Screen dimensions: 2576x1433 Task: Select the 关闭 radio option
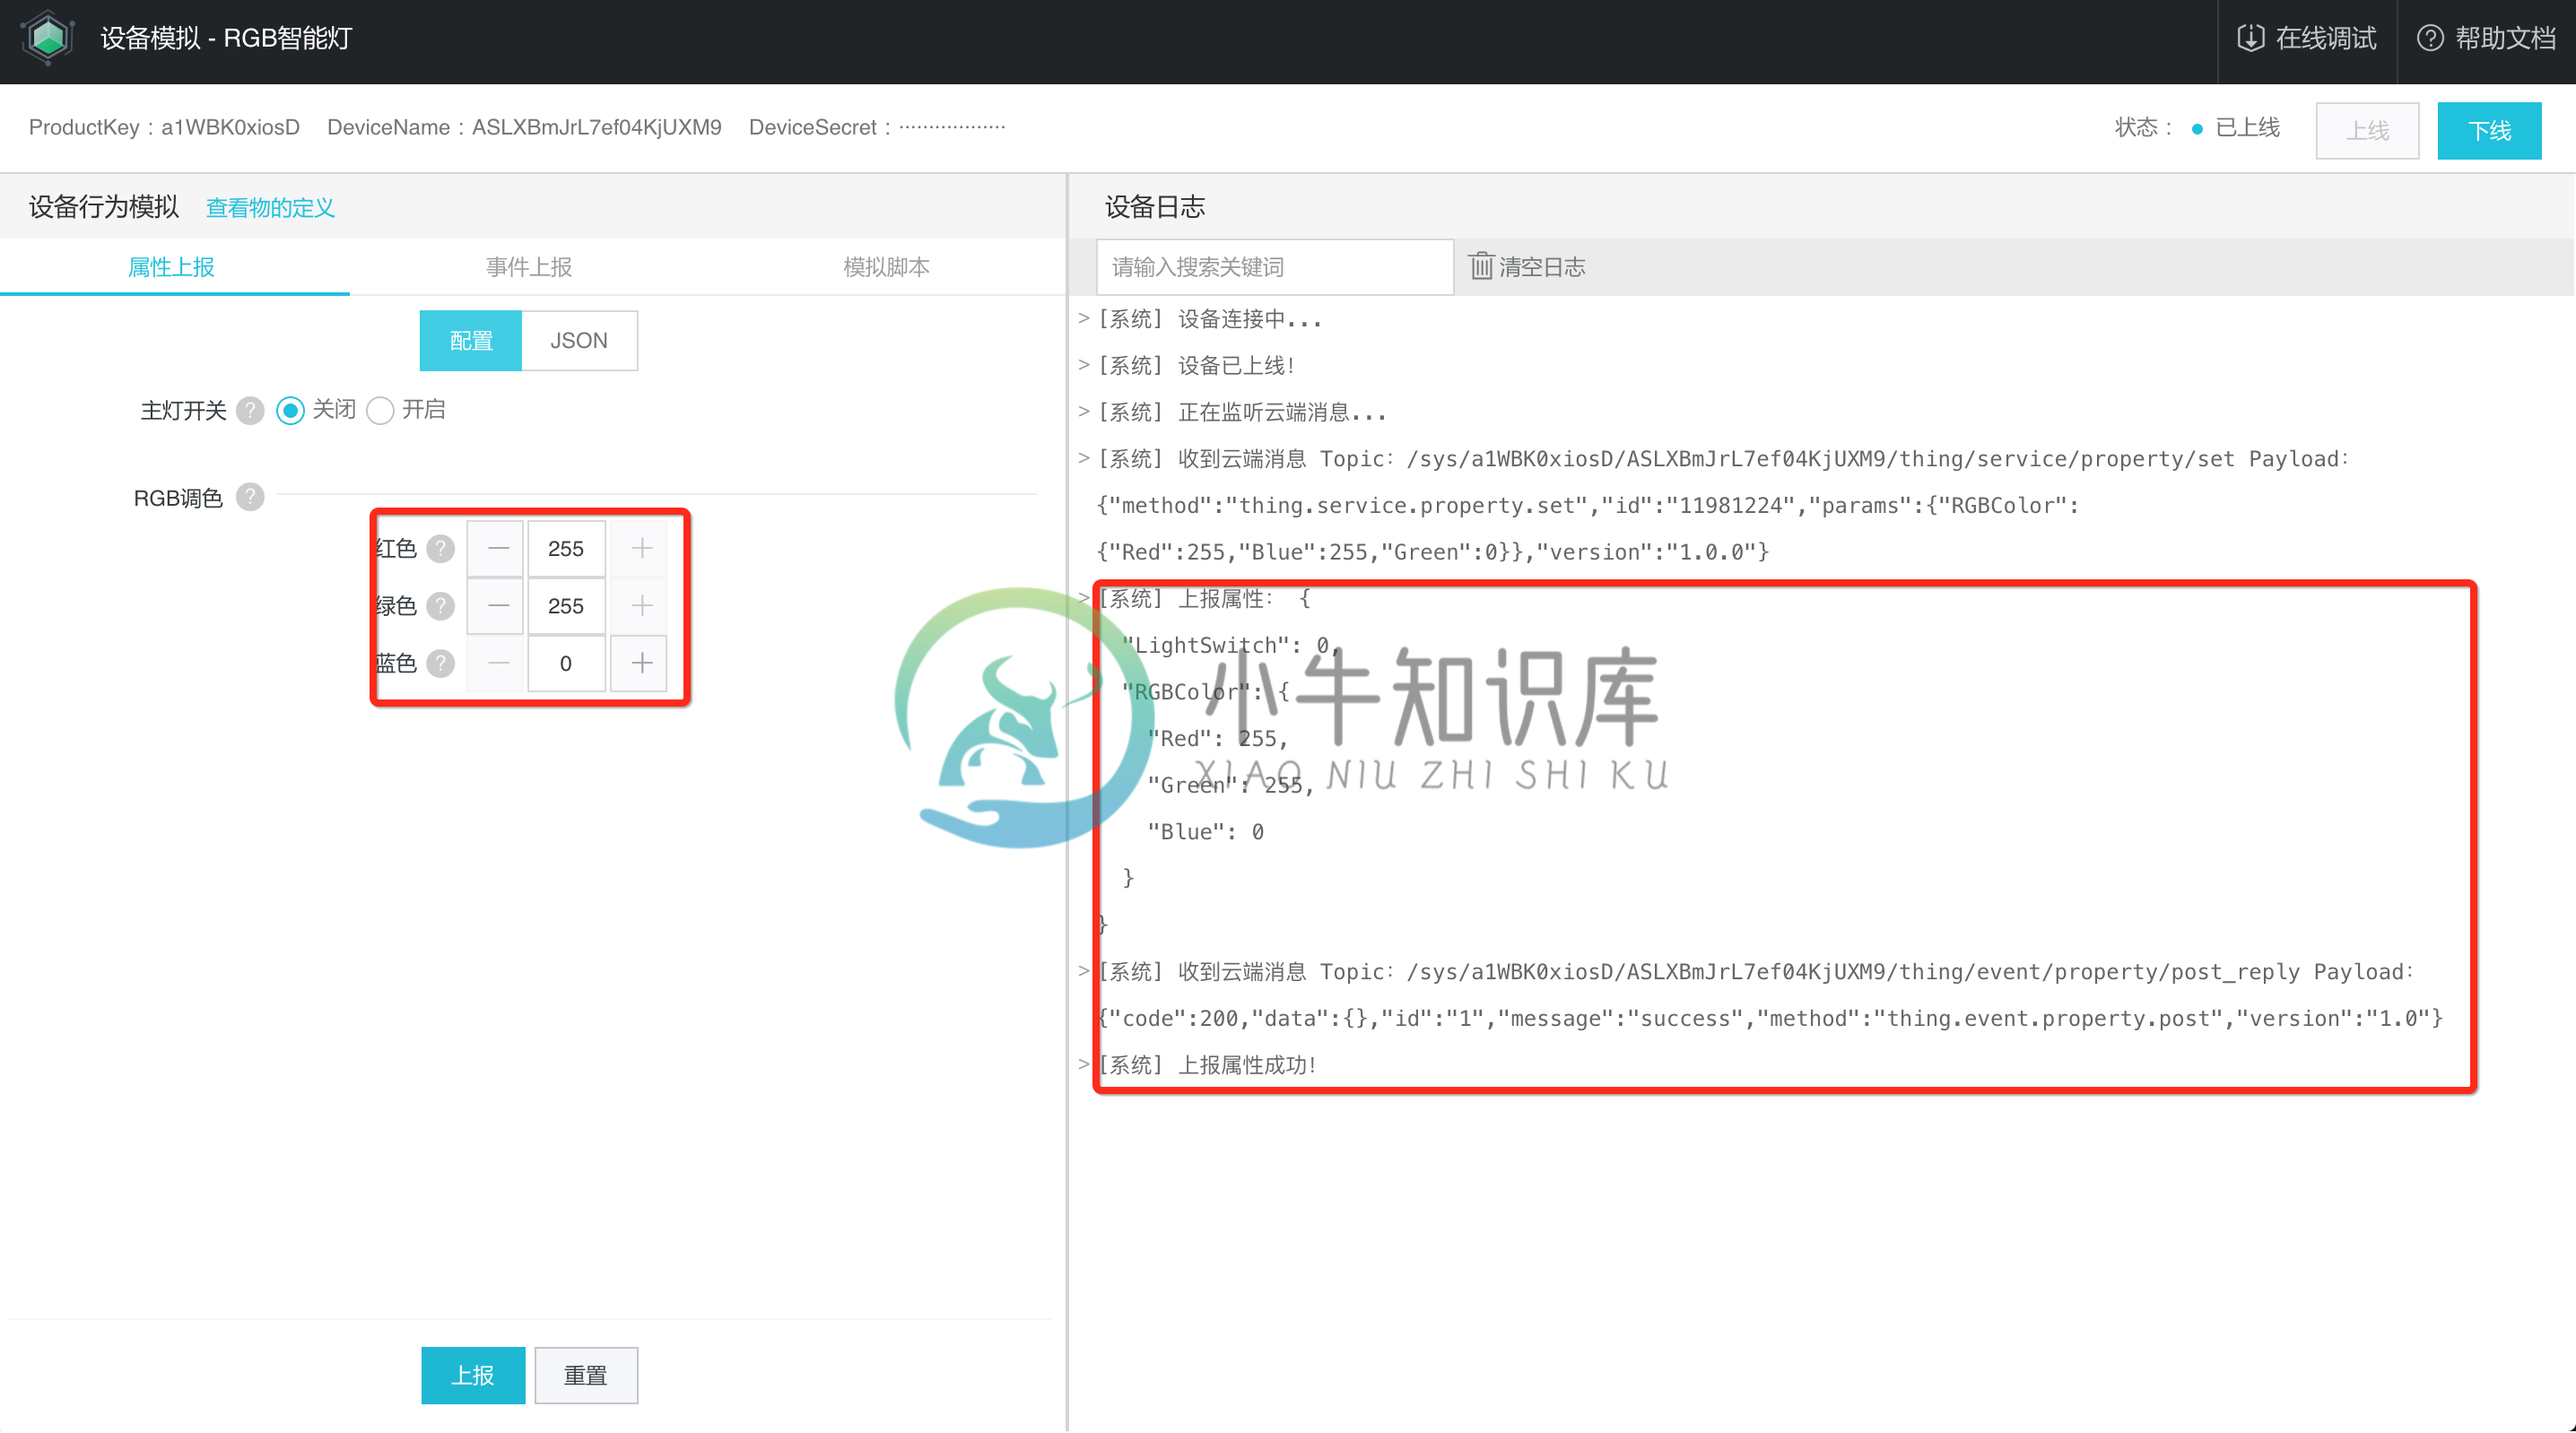point(291,411)
